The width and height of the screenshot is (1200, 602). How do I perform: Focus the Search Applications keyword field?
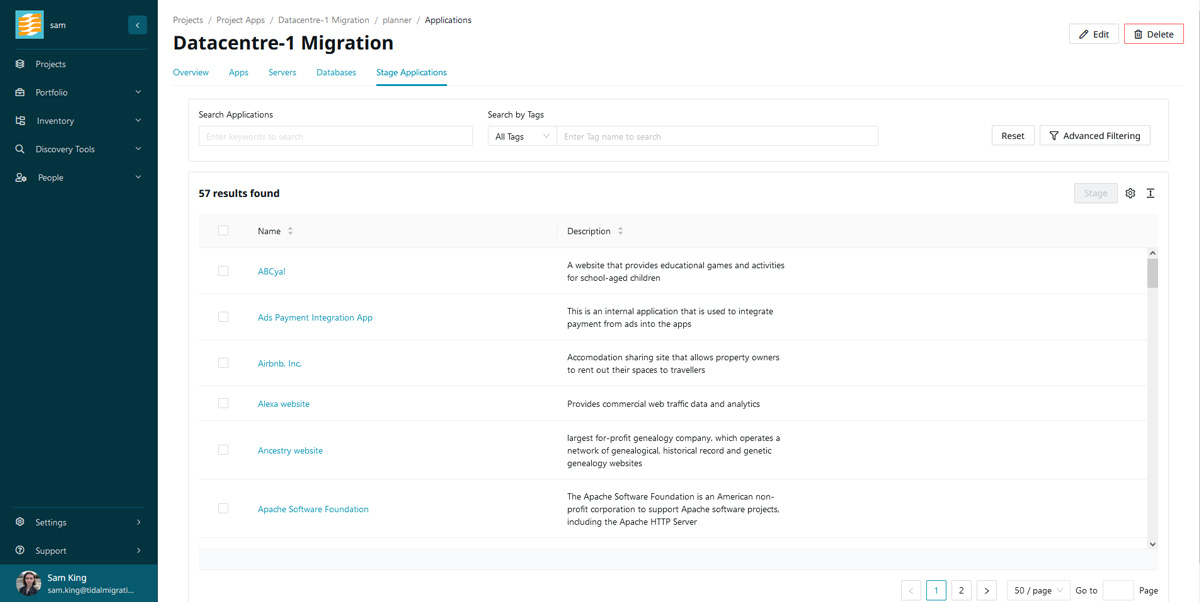336,136
